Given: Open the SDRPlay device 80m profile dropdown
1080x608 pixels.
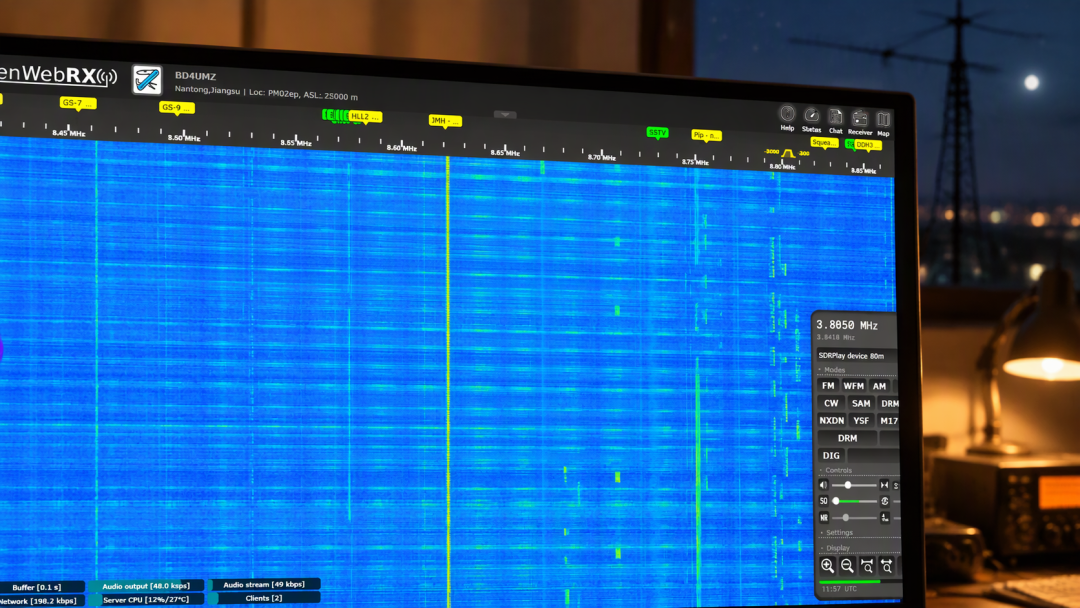Looking at the screenshot, I should [x=857, y=356].
